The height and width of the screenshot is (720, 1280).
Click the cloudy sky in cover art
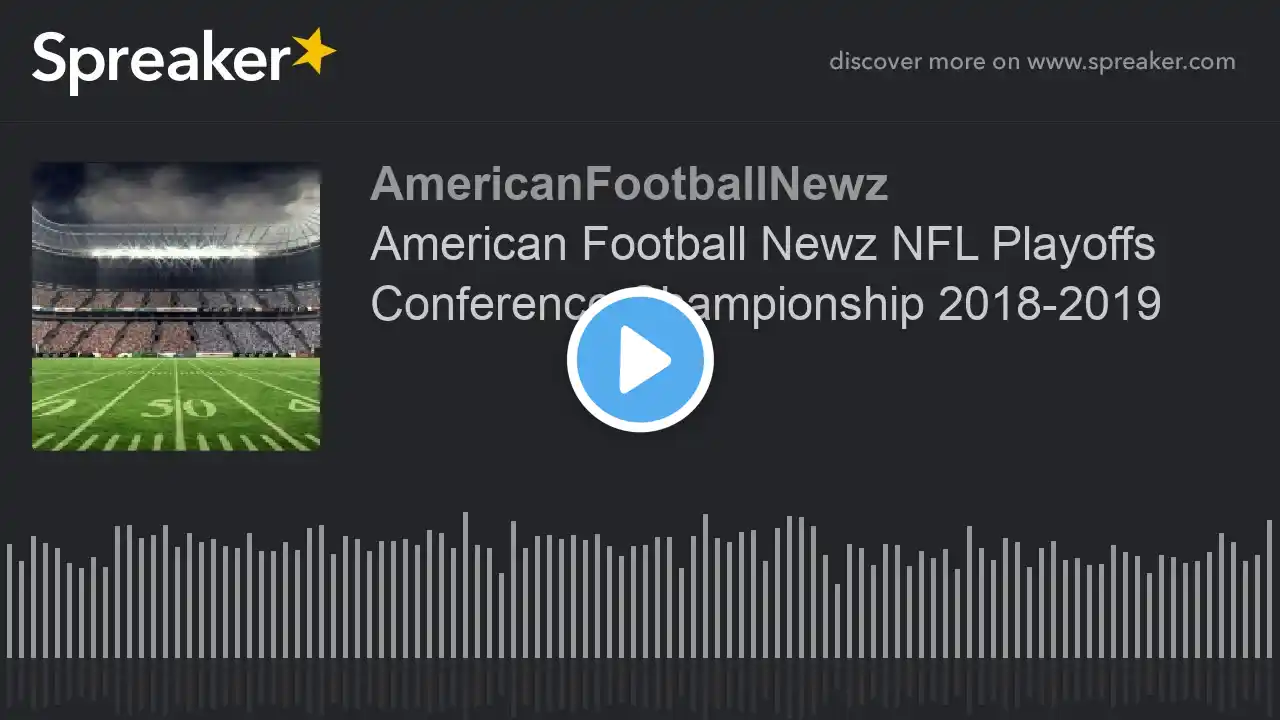point(176,195)
